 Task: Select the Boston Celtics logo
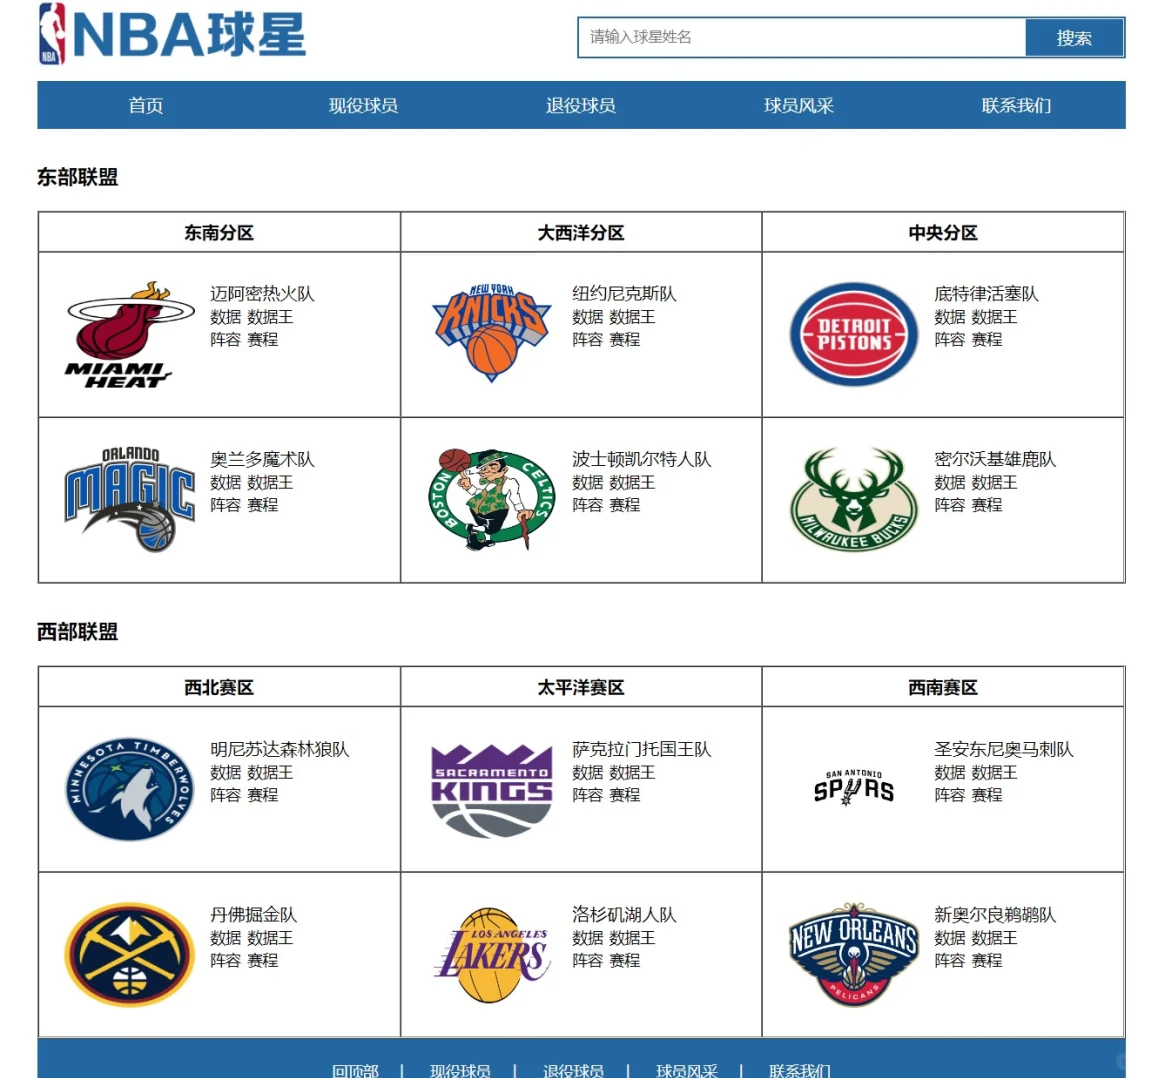[x=491, y=499]
